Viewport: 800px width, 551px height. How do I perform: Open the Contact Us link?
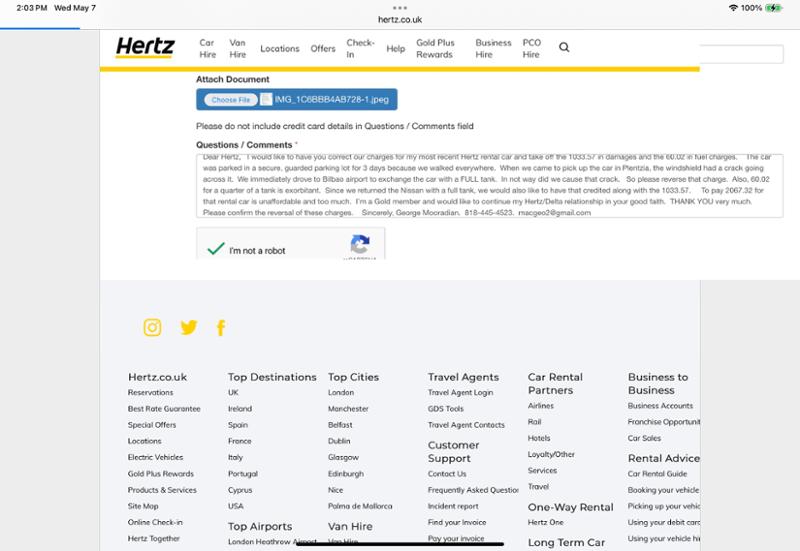[x=447, y=473]
